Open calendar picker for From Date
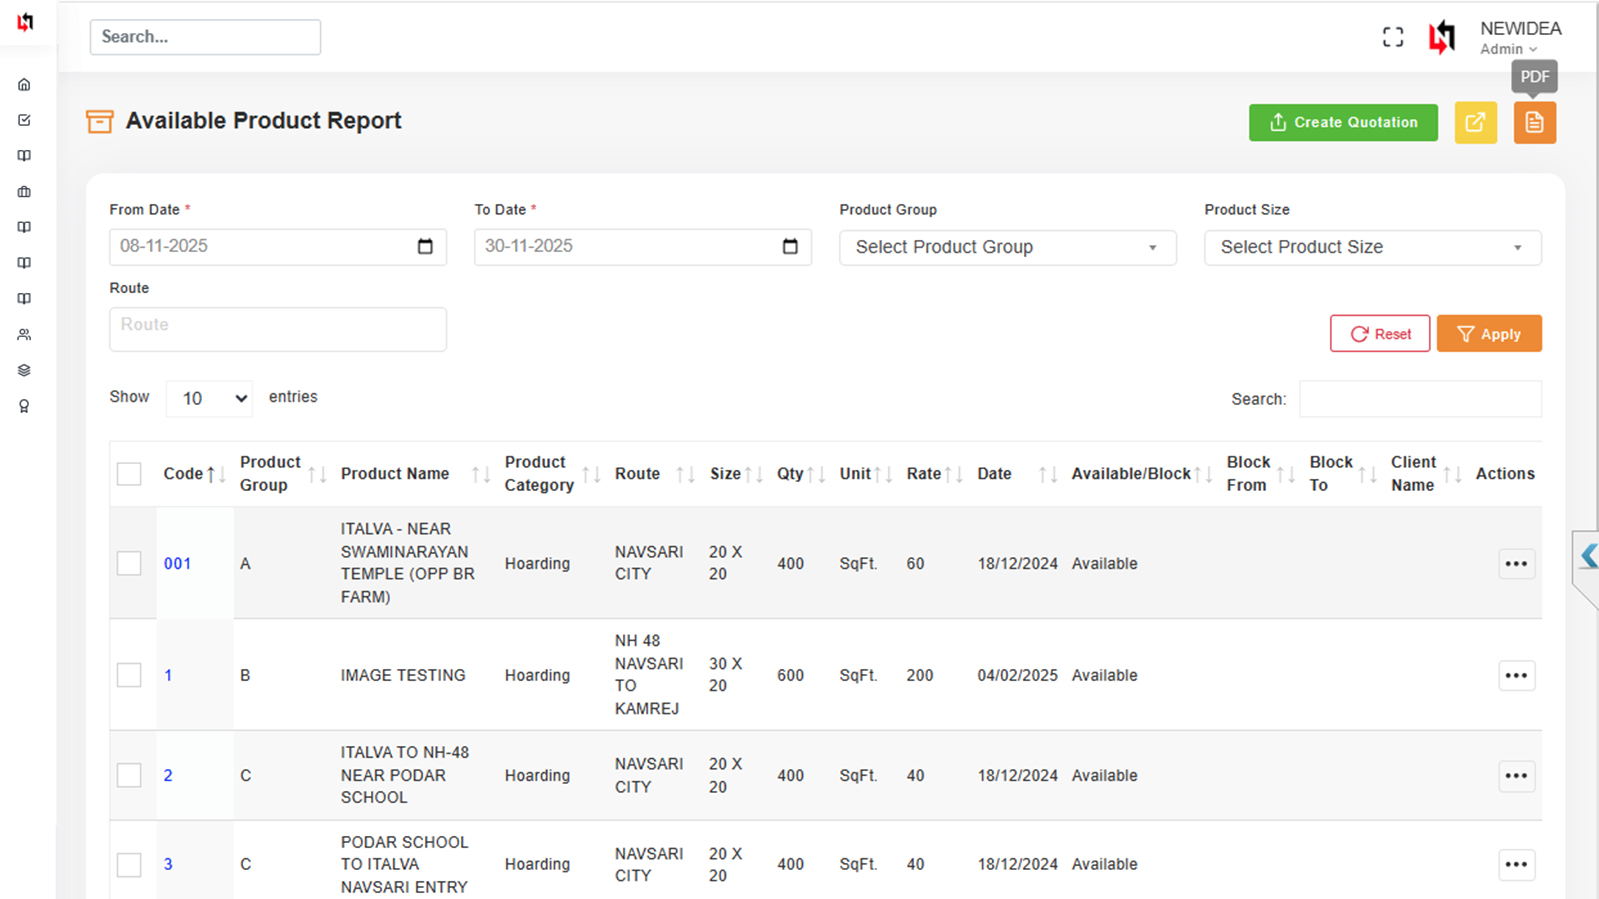Screen dimensions: 1599x899 425,247
